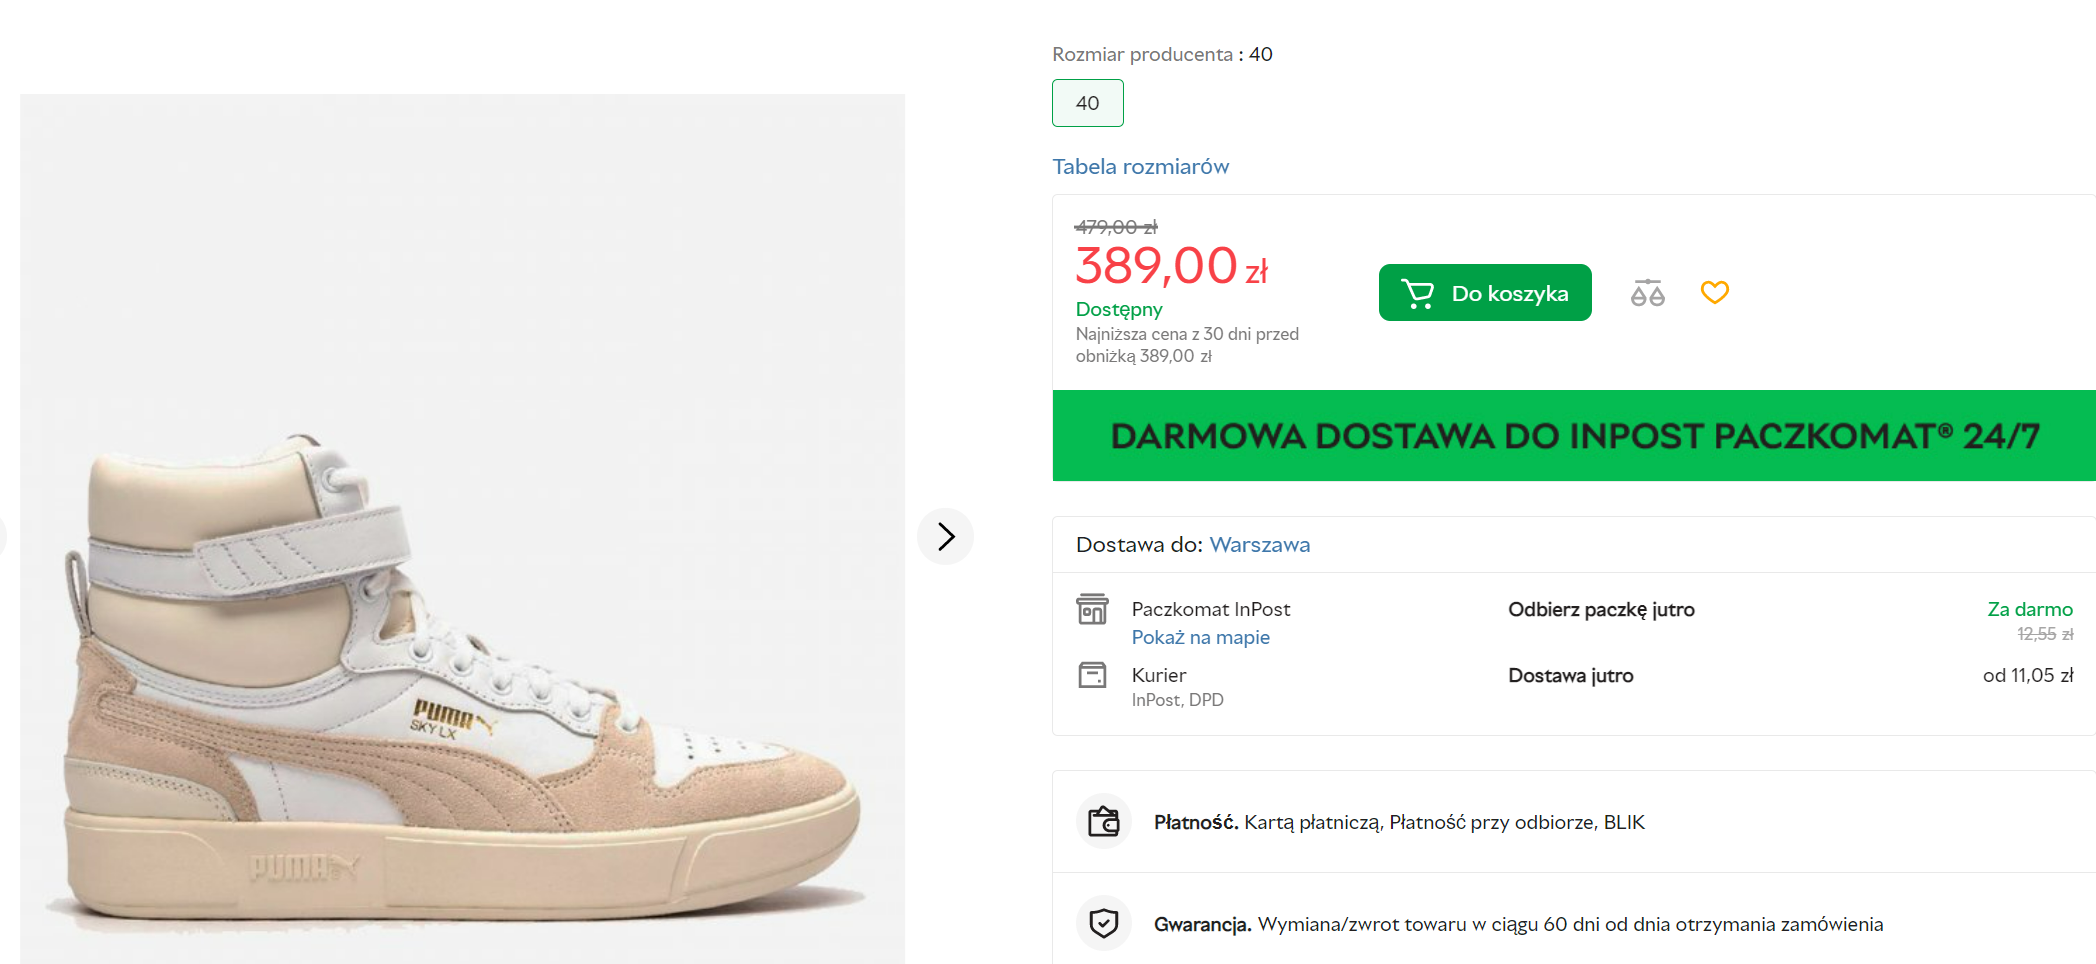Select manufacturer size 40
Viewport: 2096px width, 964px height.
[x=1087, y=103]
